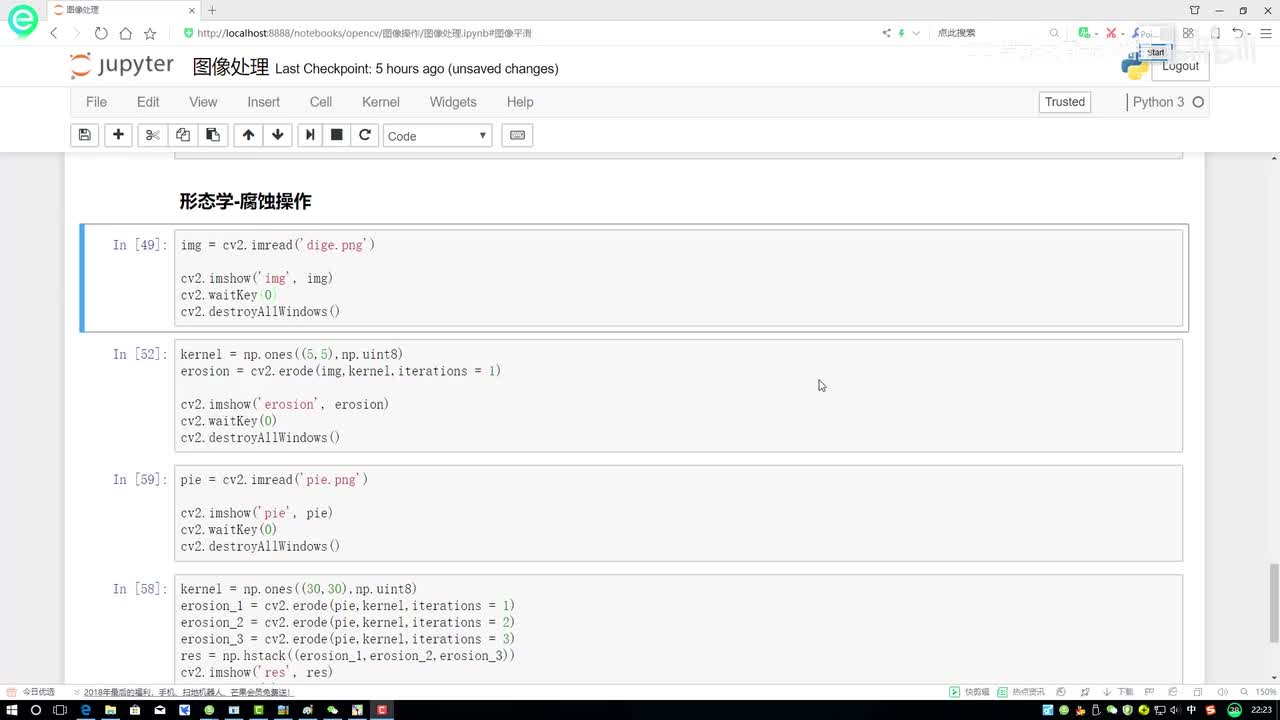Click the browser address bar URL
Screen dimensions: 1280x720
(364, 33)
